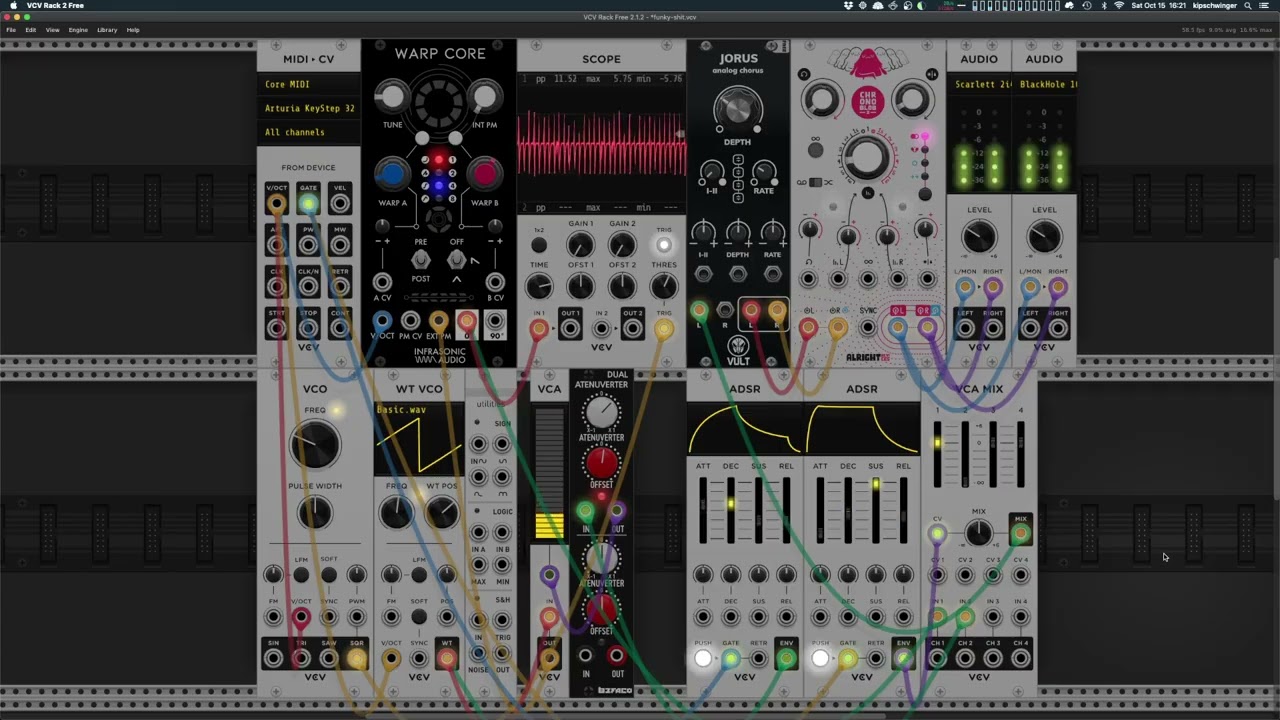Open the Core MIDI driver selector
The height and width of the screenshot is (720, 1280).
tap(309, 84)
